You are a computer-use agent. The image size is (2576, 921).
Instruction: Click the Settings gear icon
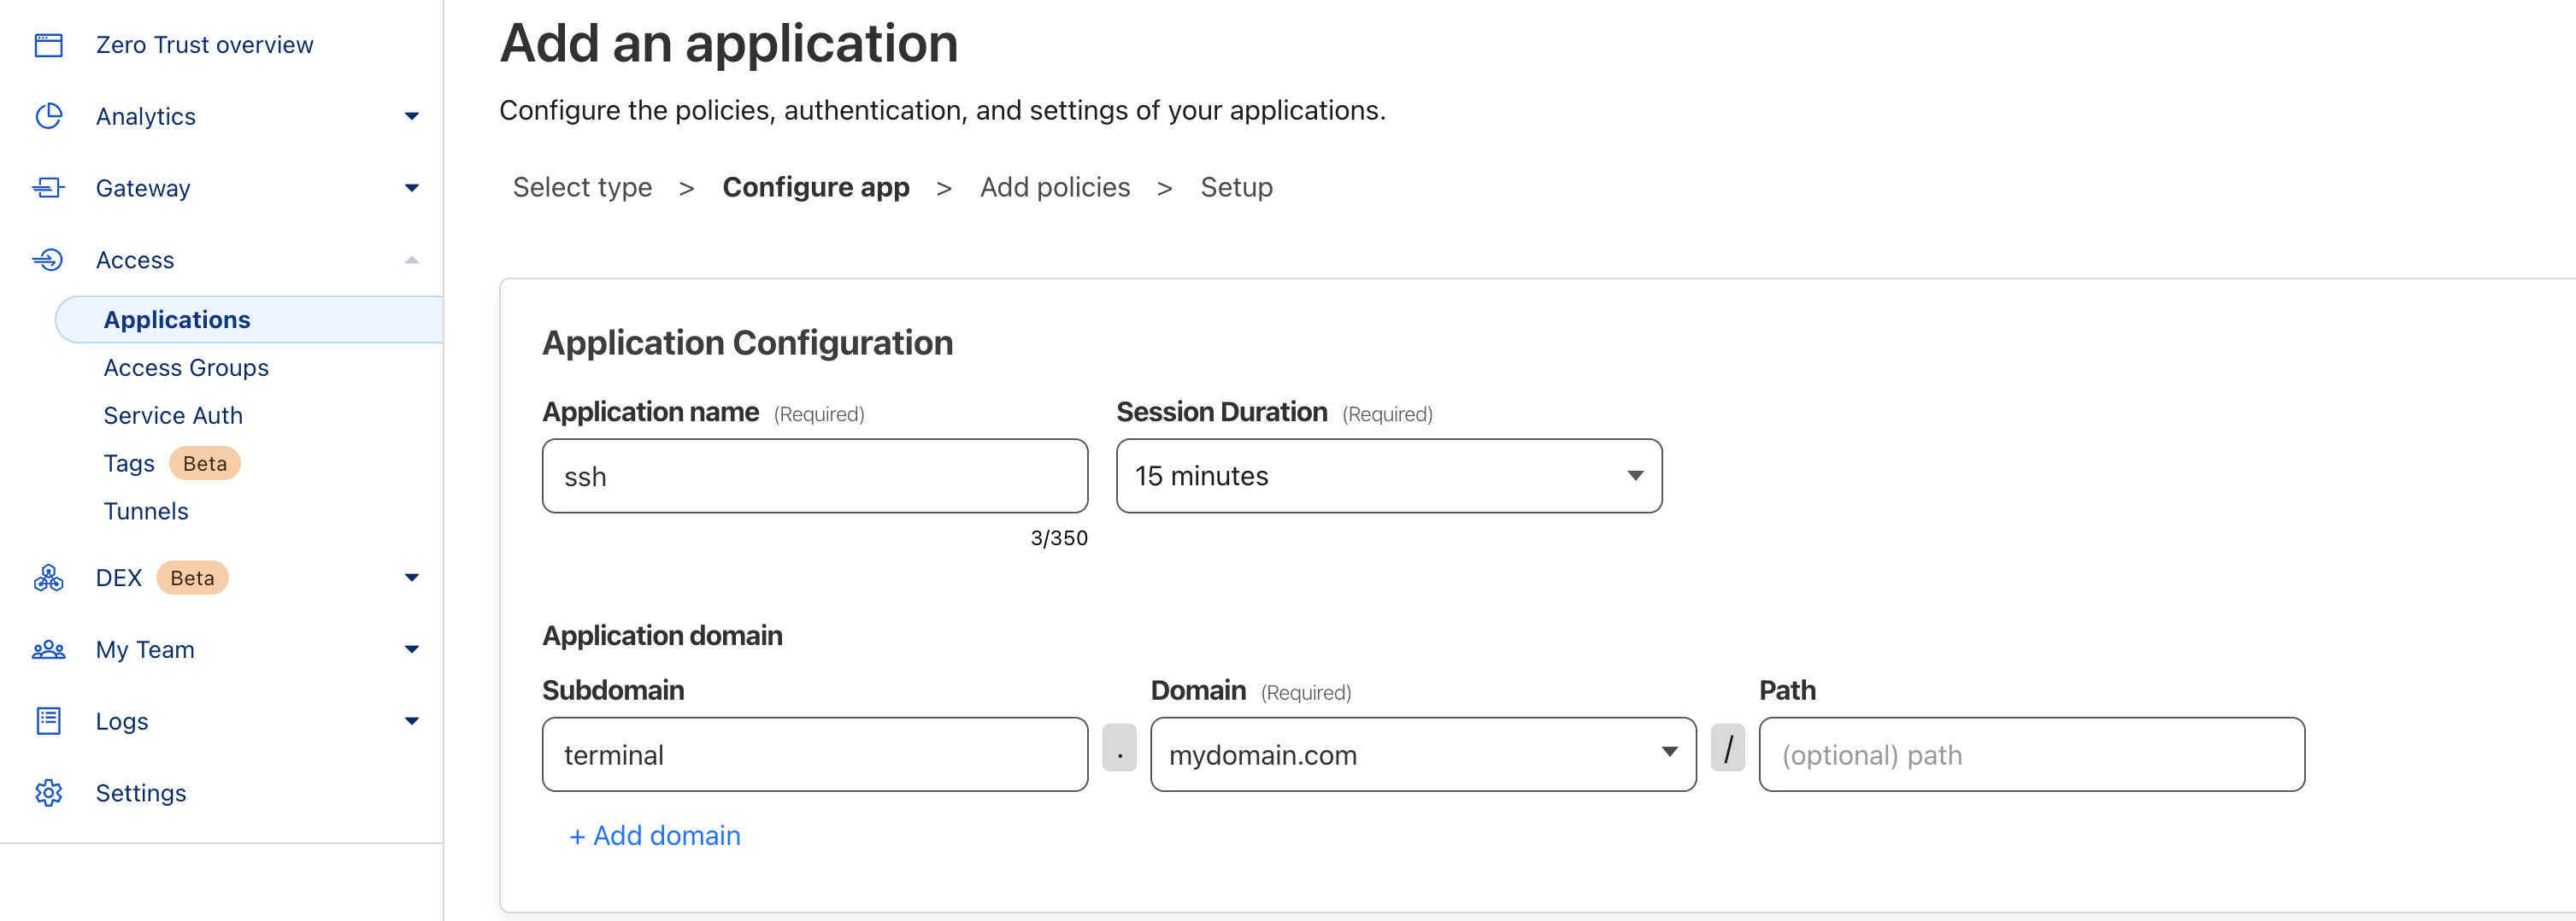click(x=48, y=793)
